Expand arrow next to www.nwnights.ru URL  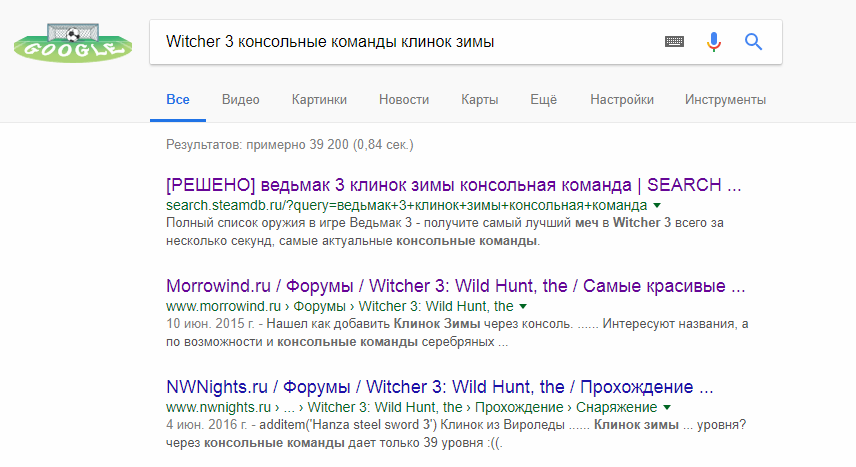[667, 407]
